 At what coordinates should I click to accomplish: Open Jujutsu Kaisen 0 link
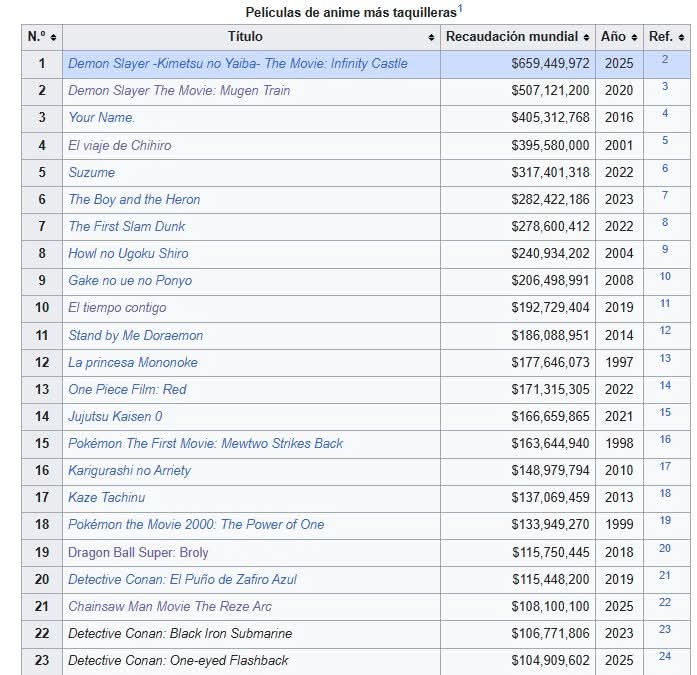point(116,417)
